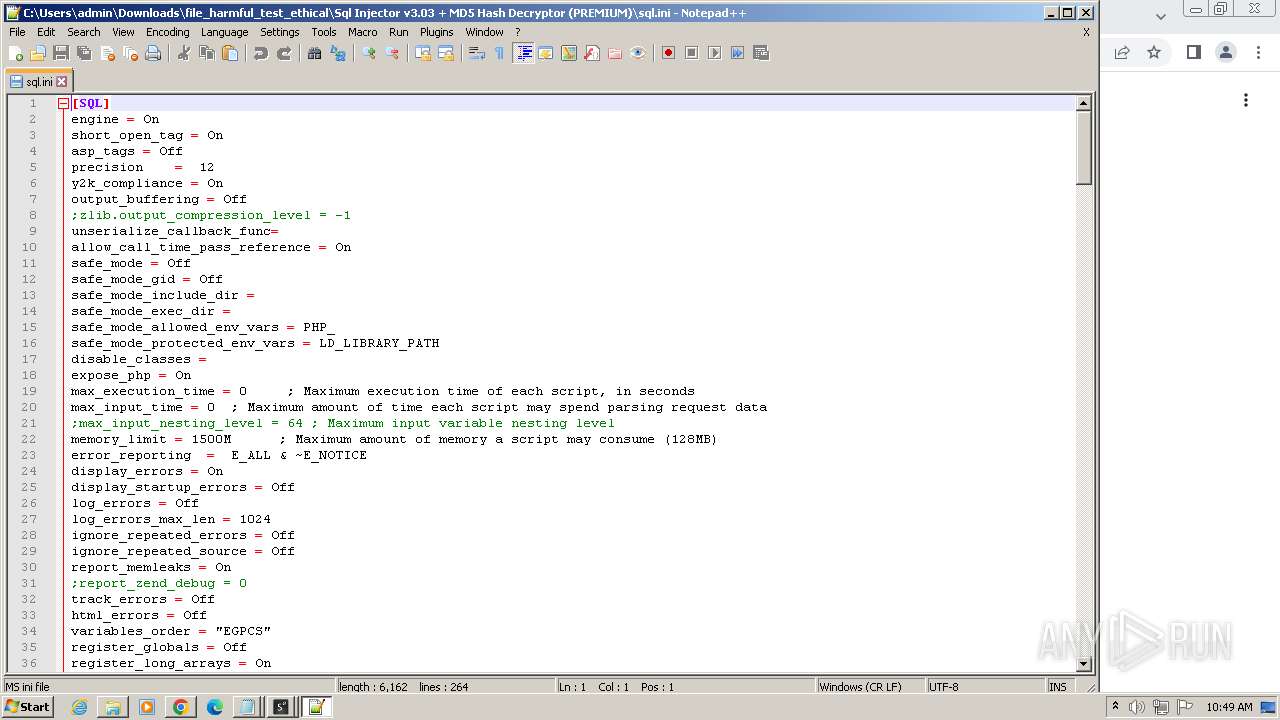
Task: Click the UTF-8 encoding status field
Action: tap(984, 687)
